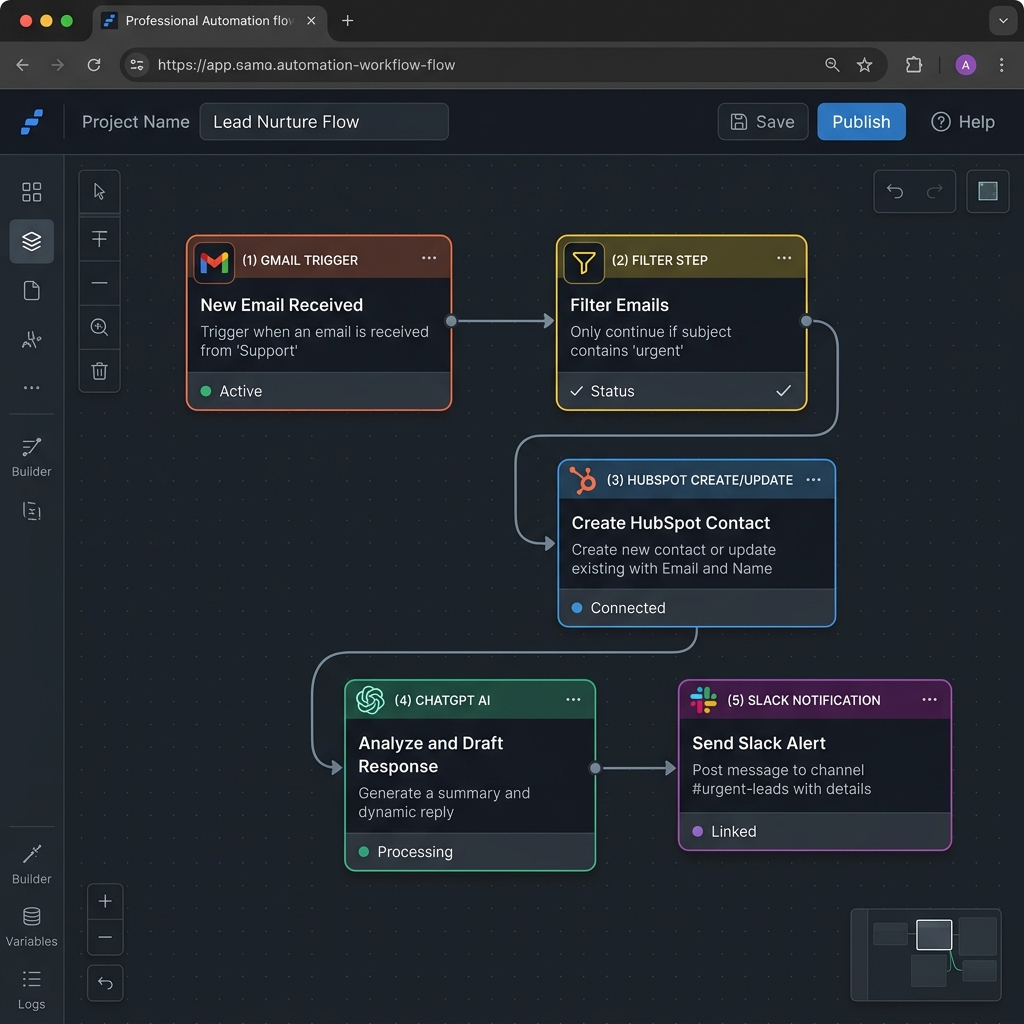
Task: Open the Gmail Trigger node options menu
Action: pyautogui.click(x=429, y=258)
